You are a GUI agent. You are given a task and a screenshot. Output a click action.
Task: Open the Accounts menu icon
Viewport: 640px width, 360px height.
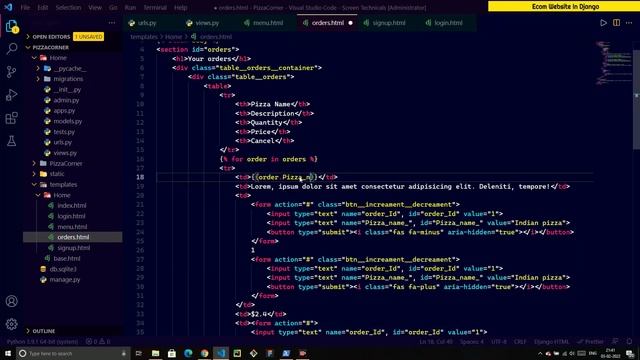(x=11, y=301)
